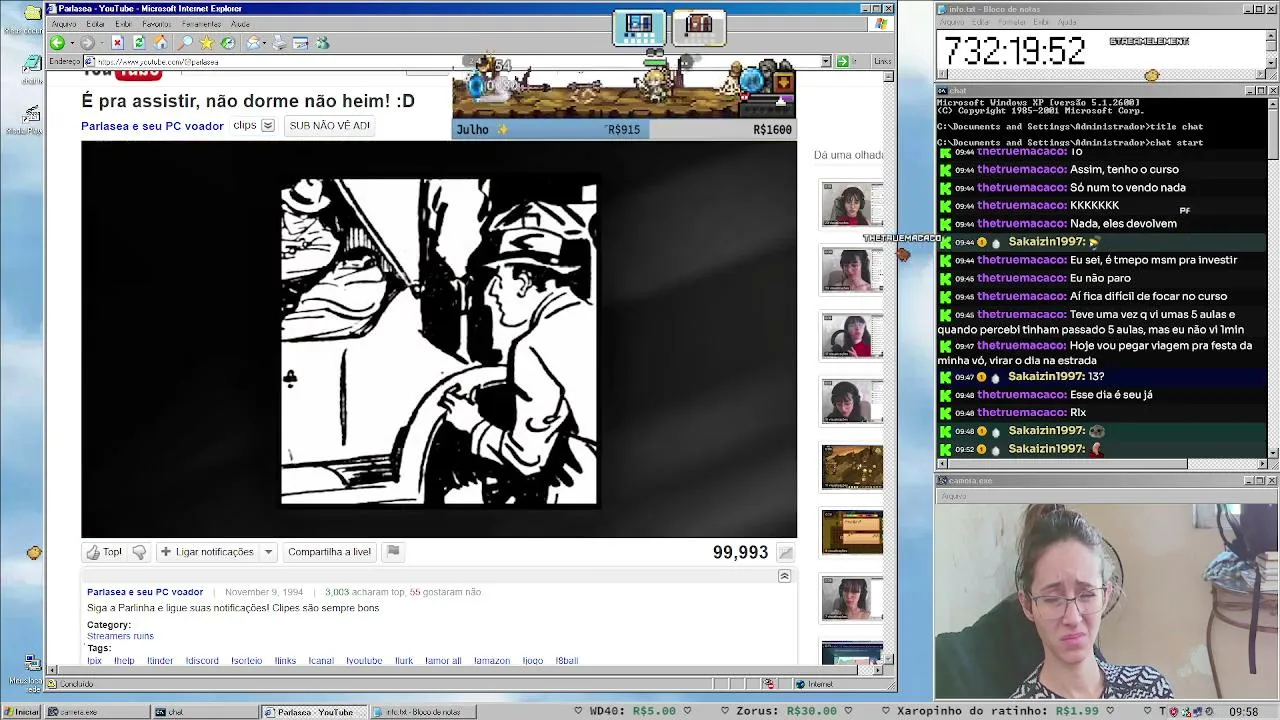The width and height of the screenshot is (1280, 720).
Task: Click in the IE address bar
Action: pos(455,61)
